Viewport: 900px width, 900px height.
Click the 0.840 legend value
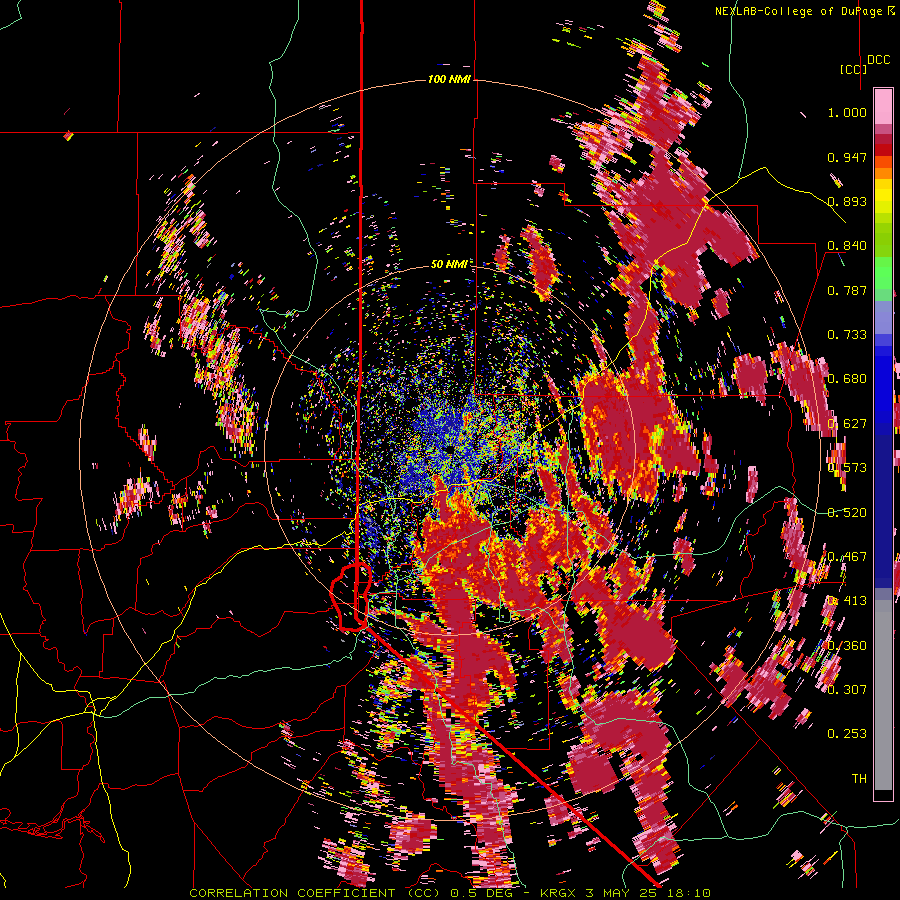[x=847, y=246]
